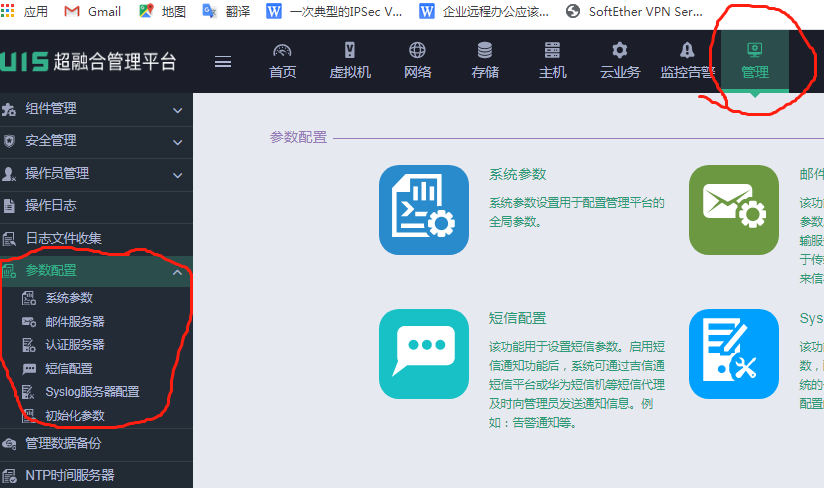Screen dimensions: 824x488
Task: Open the 主机 host server icon
Action: coord(552,50)
